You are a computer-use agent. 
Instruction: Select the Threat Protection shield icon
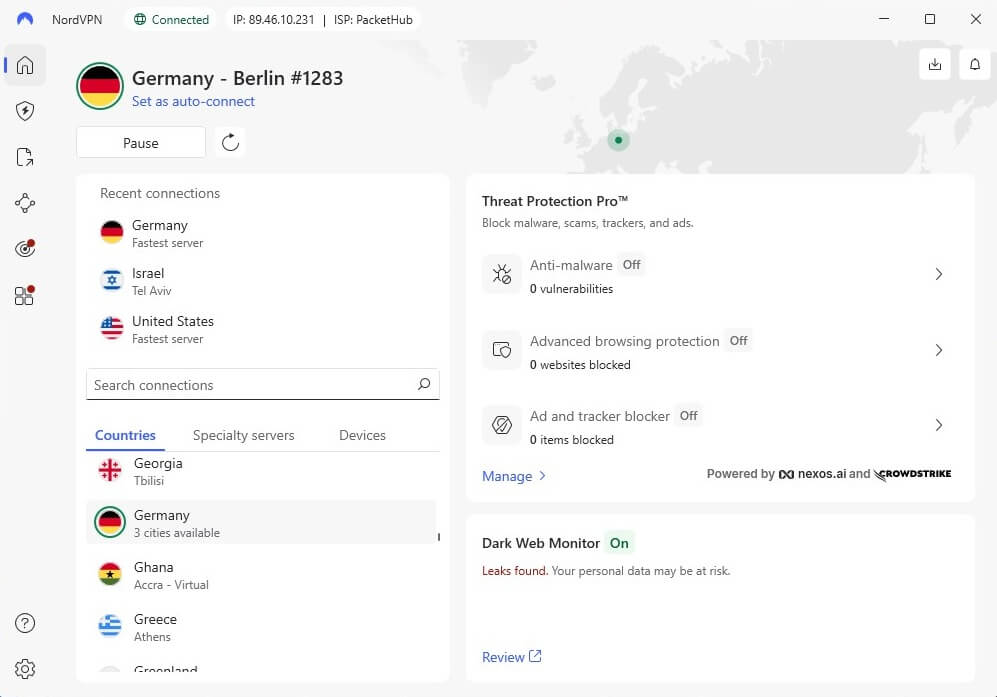(24, 111)
